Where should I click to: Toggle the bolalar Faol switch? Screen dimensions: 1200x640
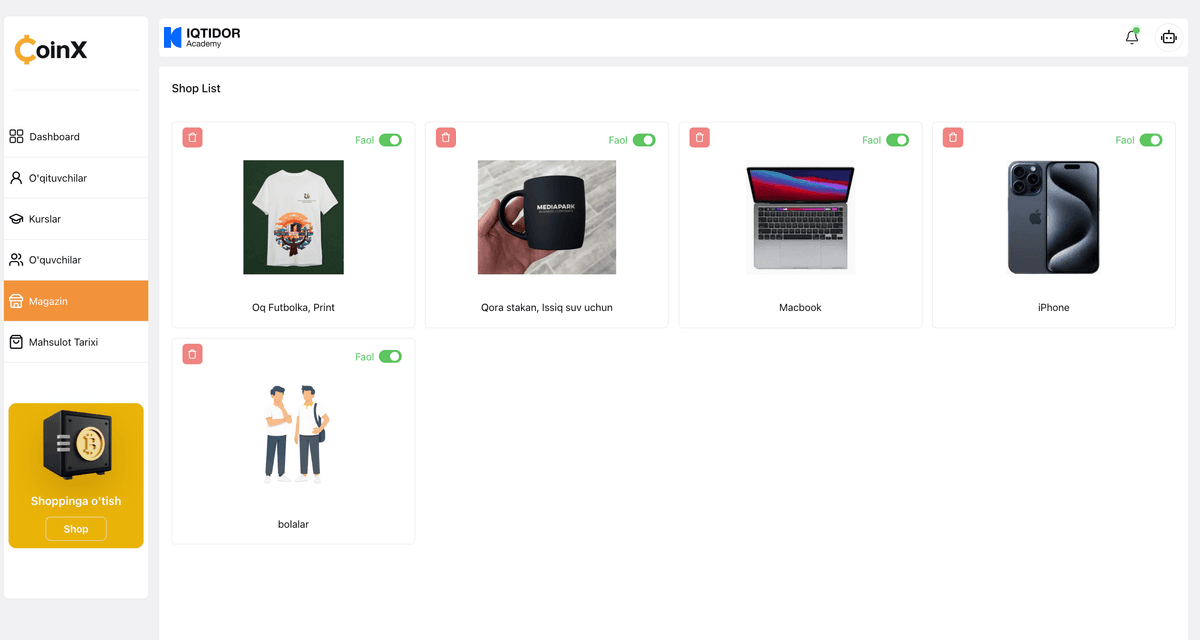390,357
